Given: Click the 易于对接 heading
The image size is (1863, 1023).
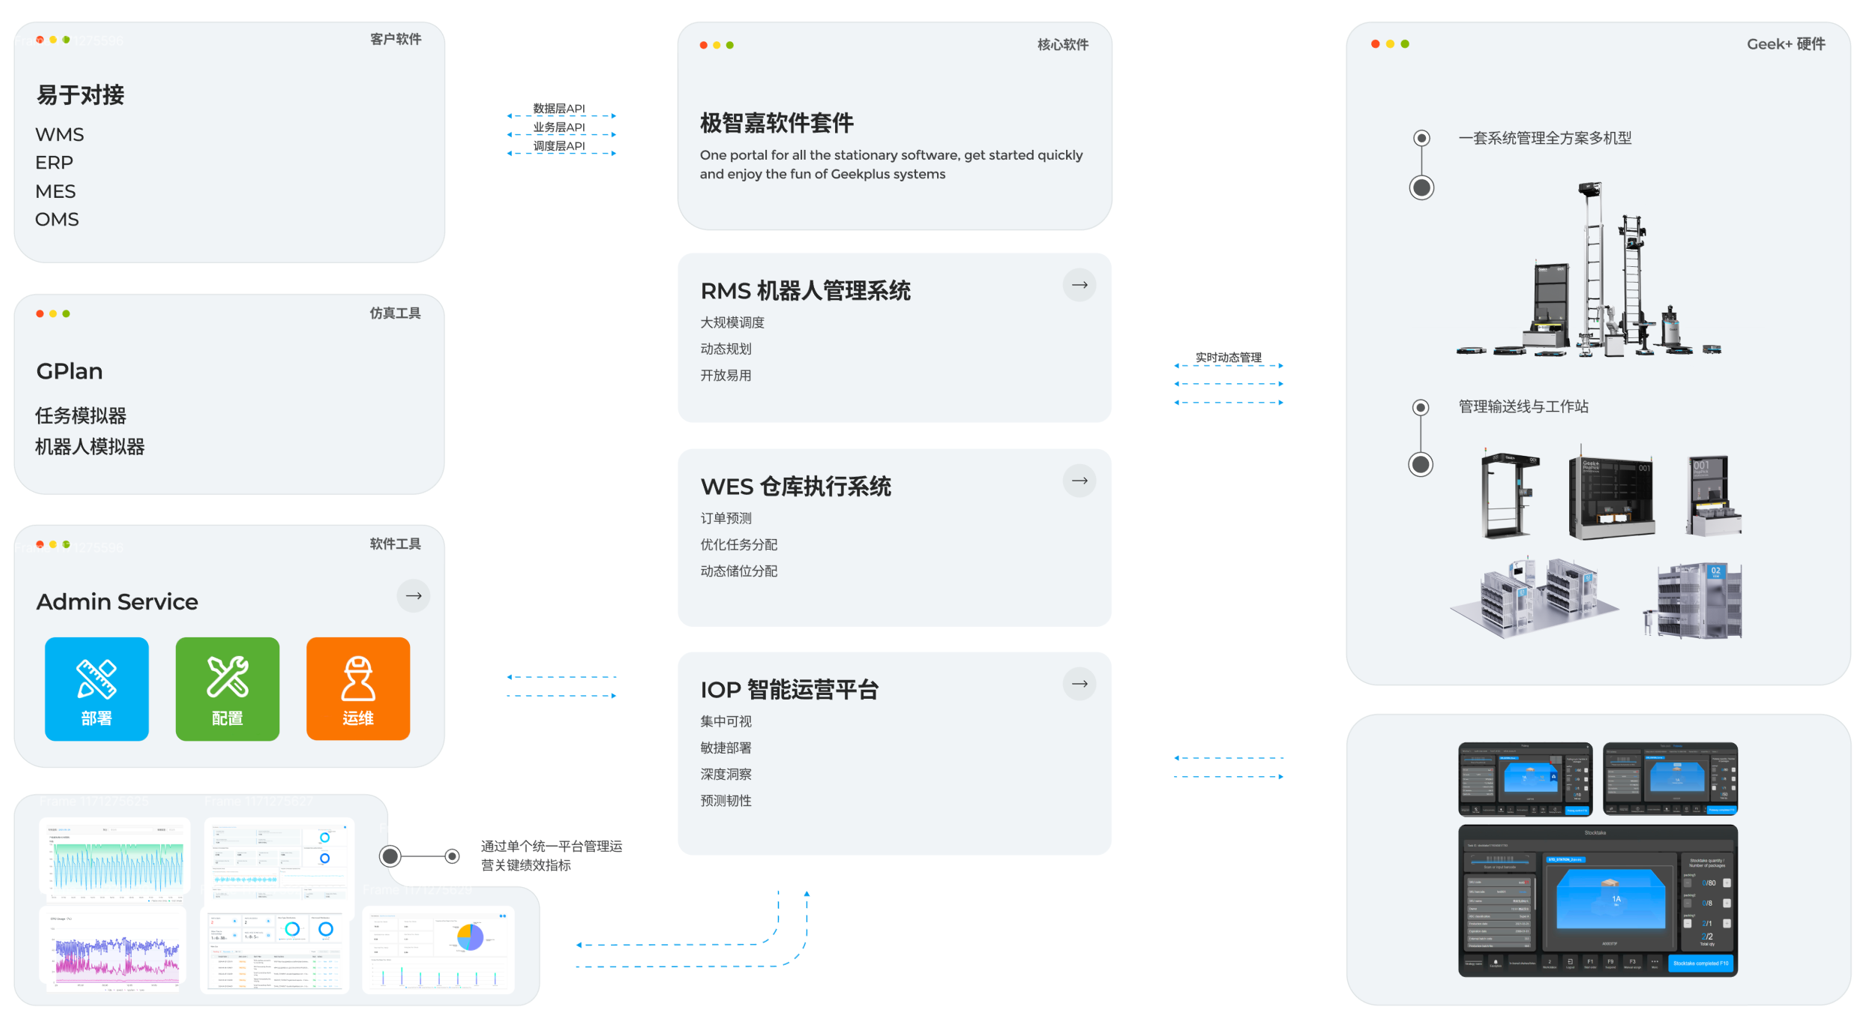Looking at the screenshot, I should (80, 95).
